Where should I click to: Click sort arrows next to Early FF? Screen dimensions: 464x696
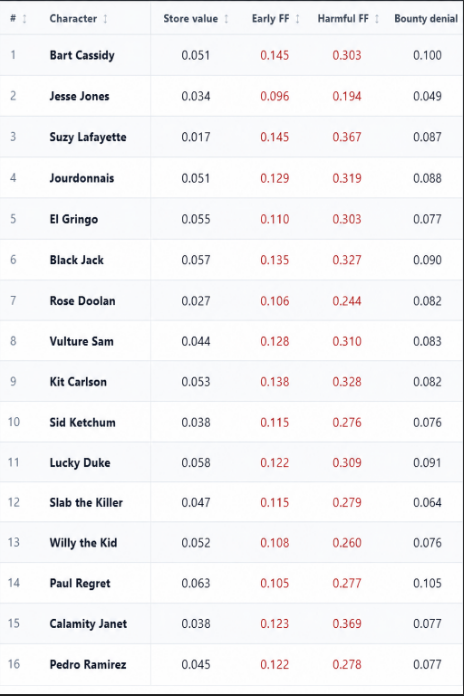(297, 19)
